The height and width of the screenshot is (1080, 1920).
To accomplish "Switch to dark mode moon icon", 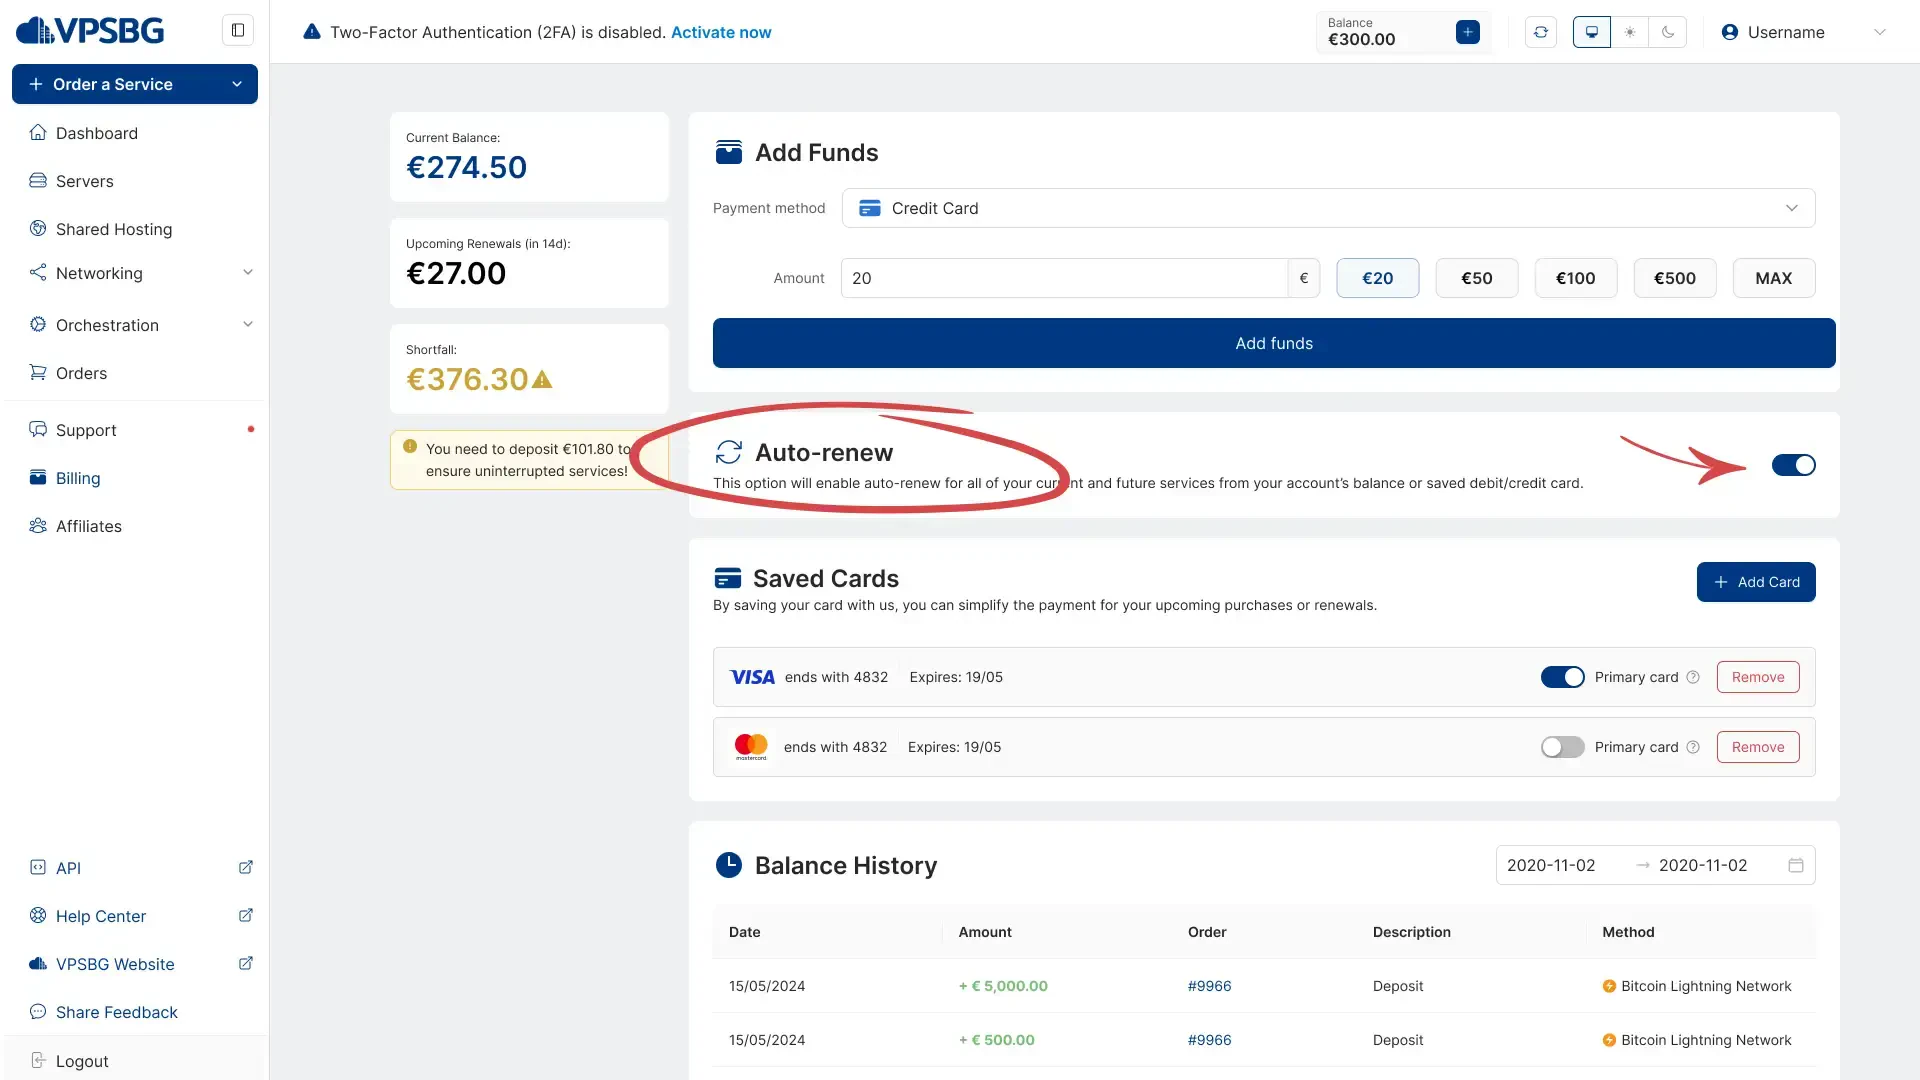I will (x=1667, y=32).
